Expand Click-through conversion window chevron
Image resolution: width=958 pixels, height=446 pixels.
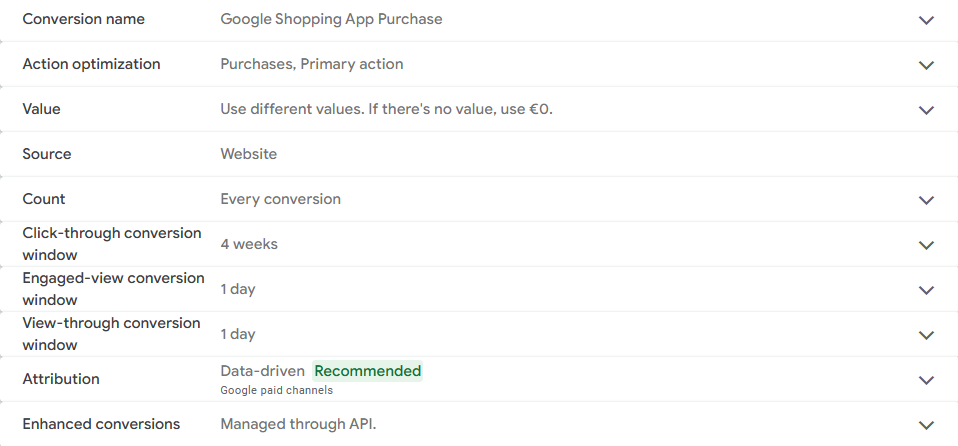926,245
